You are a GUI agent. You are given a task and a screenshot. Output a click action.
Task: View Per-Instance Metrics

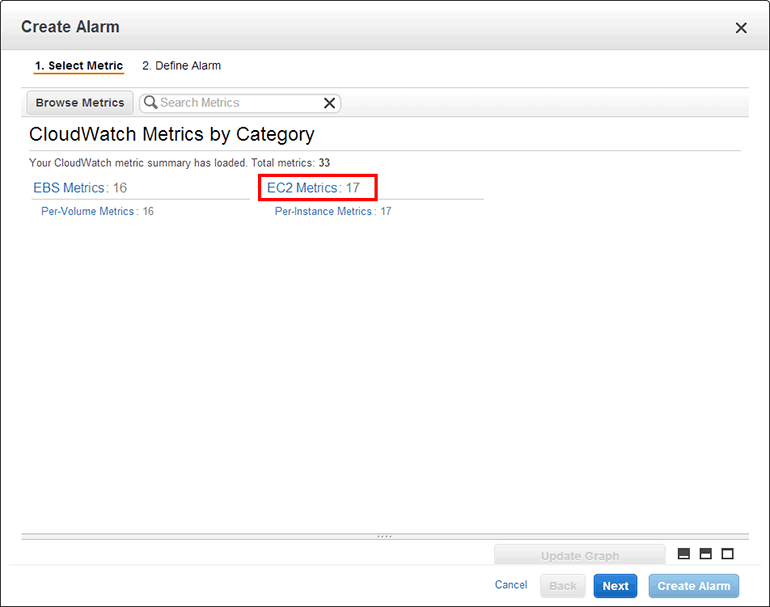point(323,212)
